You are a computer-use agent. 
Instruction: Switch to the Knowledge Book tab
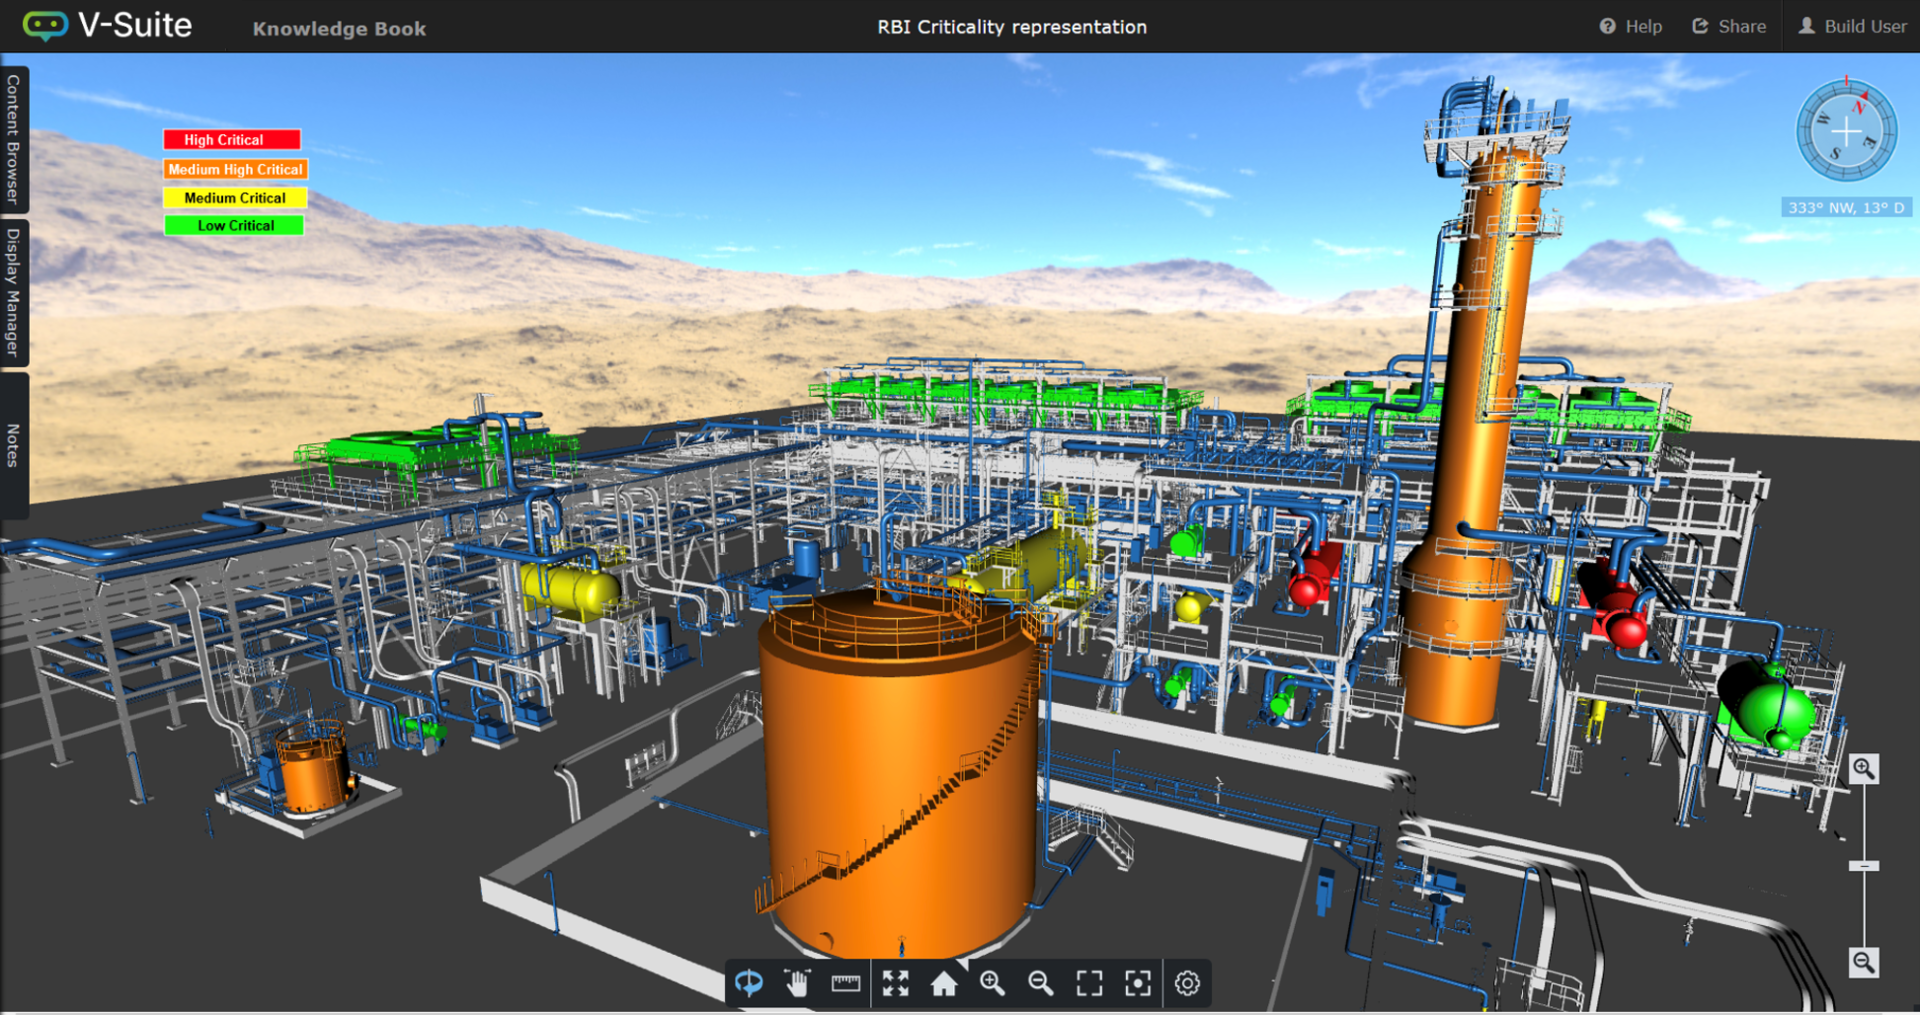(x=339, y=28)
